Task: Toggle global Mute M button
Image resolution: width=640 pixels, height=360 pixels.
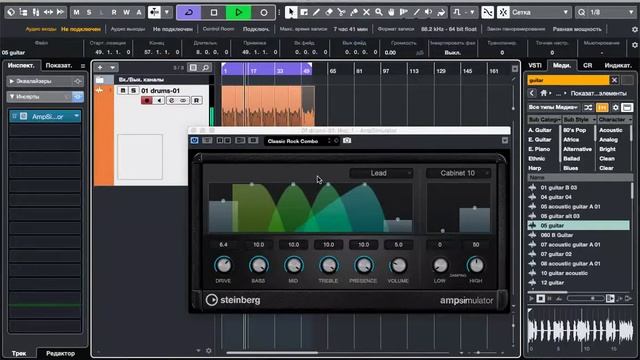Action: [76, 12]
